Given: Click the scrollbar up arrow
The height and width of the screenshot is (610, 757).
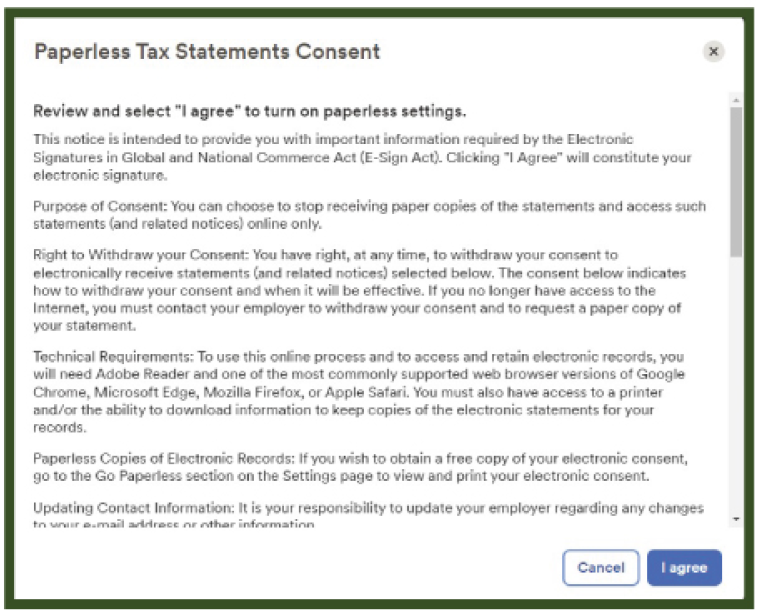Looking at the screenshot, I should point(736,100).
